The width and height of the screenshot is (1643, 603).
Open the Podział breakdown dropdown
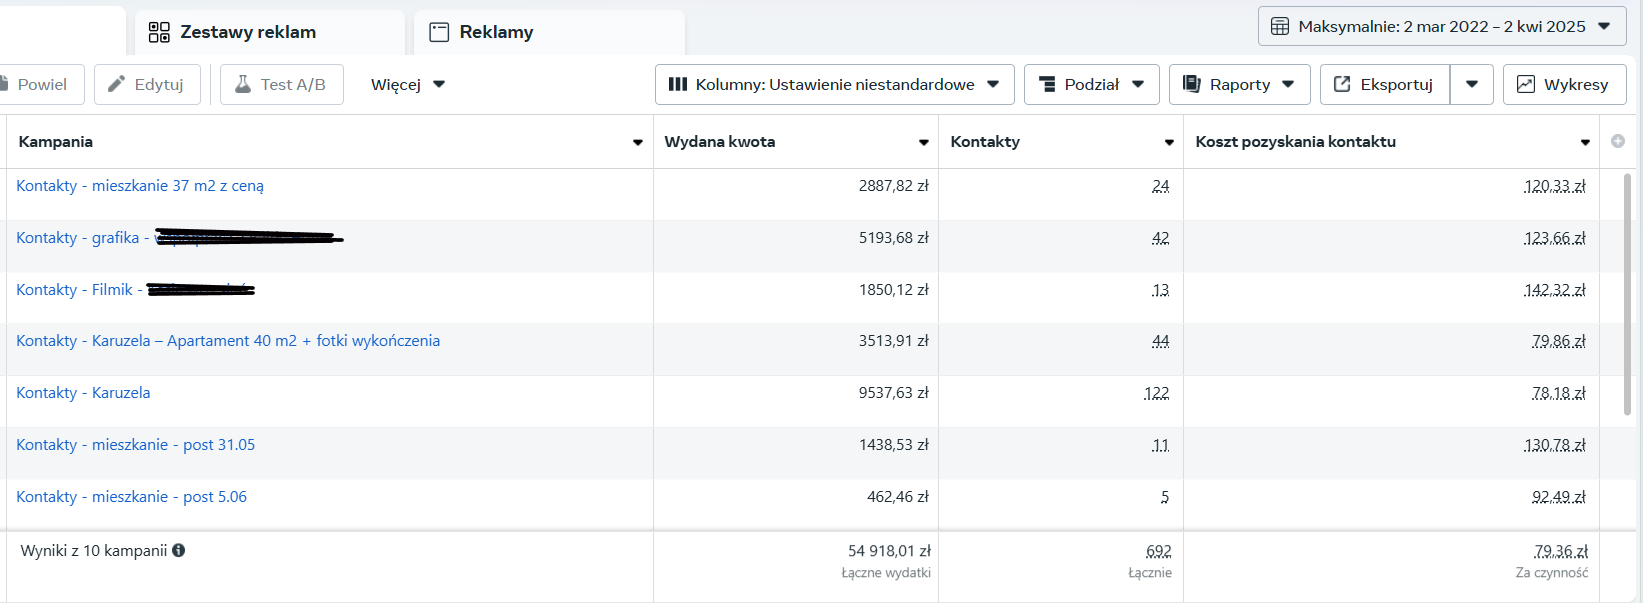pos(1092,85)
